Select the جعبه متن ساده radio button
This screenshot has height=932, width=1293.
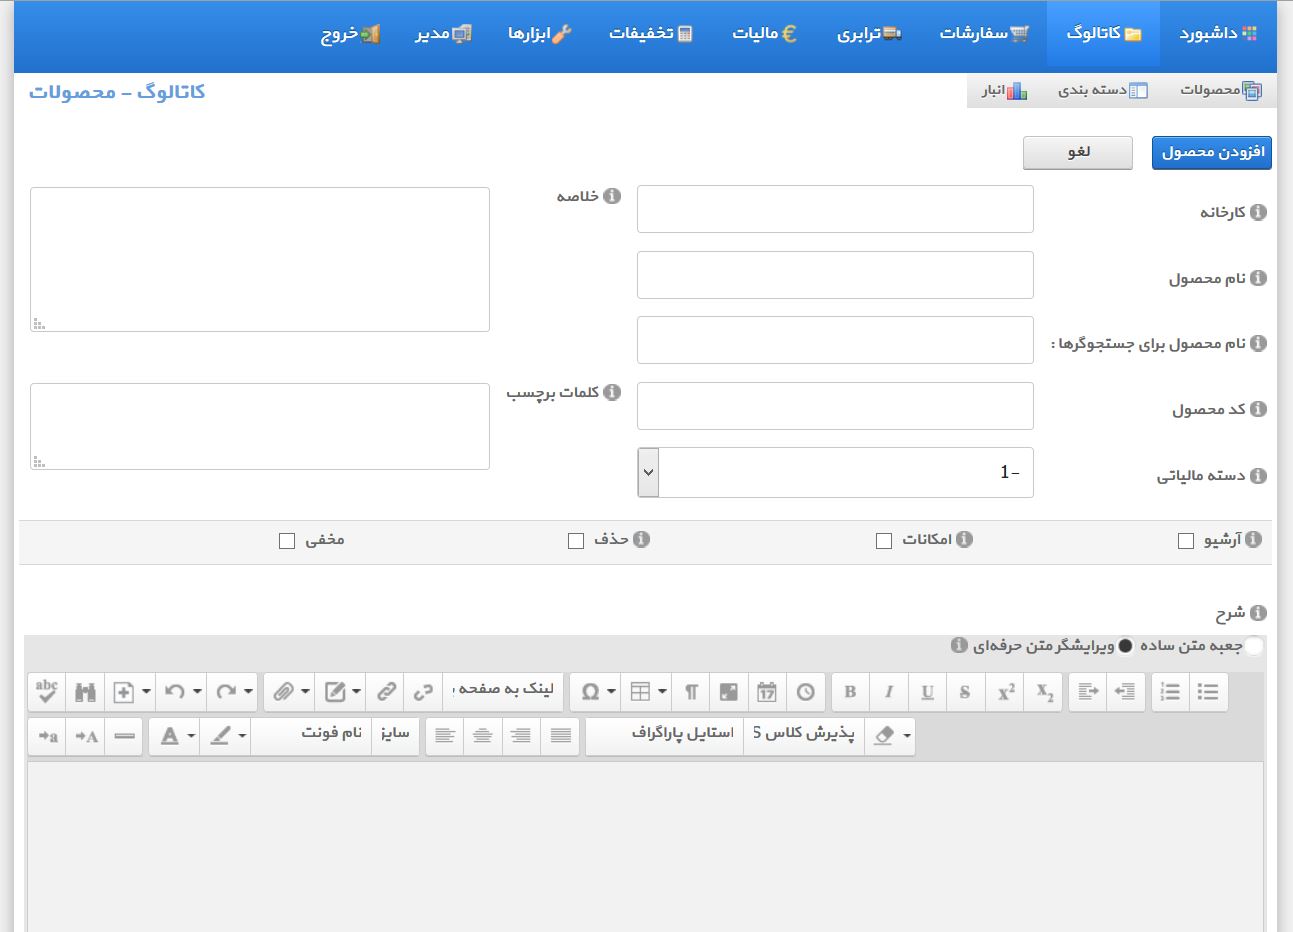coord(1254,646)
